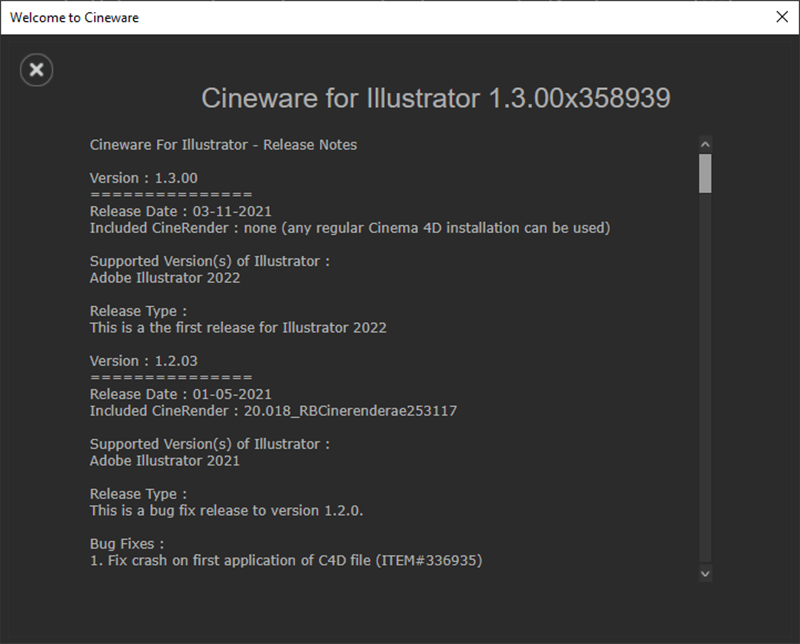The image size is (800, 644).
Task: Click 'Release Date : 03-11-2021' text
Action: click(181, 211)
